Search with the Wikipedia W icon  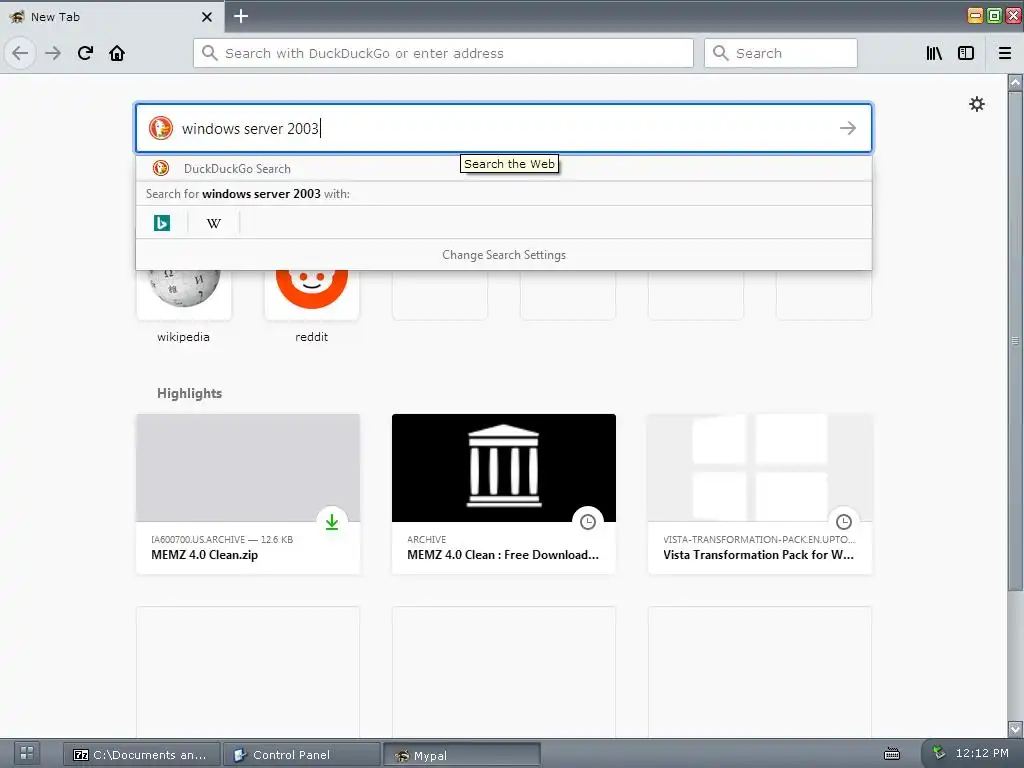click(214, 223)
